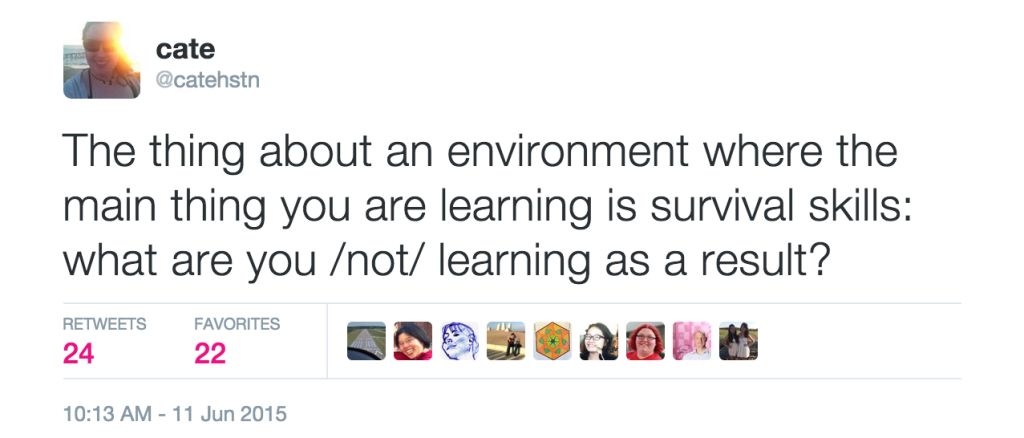Click the blue sketch drawing avatar
1024x438 pixels.
(x=459, y=341)
